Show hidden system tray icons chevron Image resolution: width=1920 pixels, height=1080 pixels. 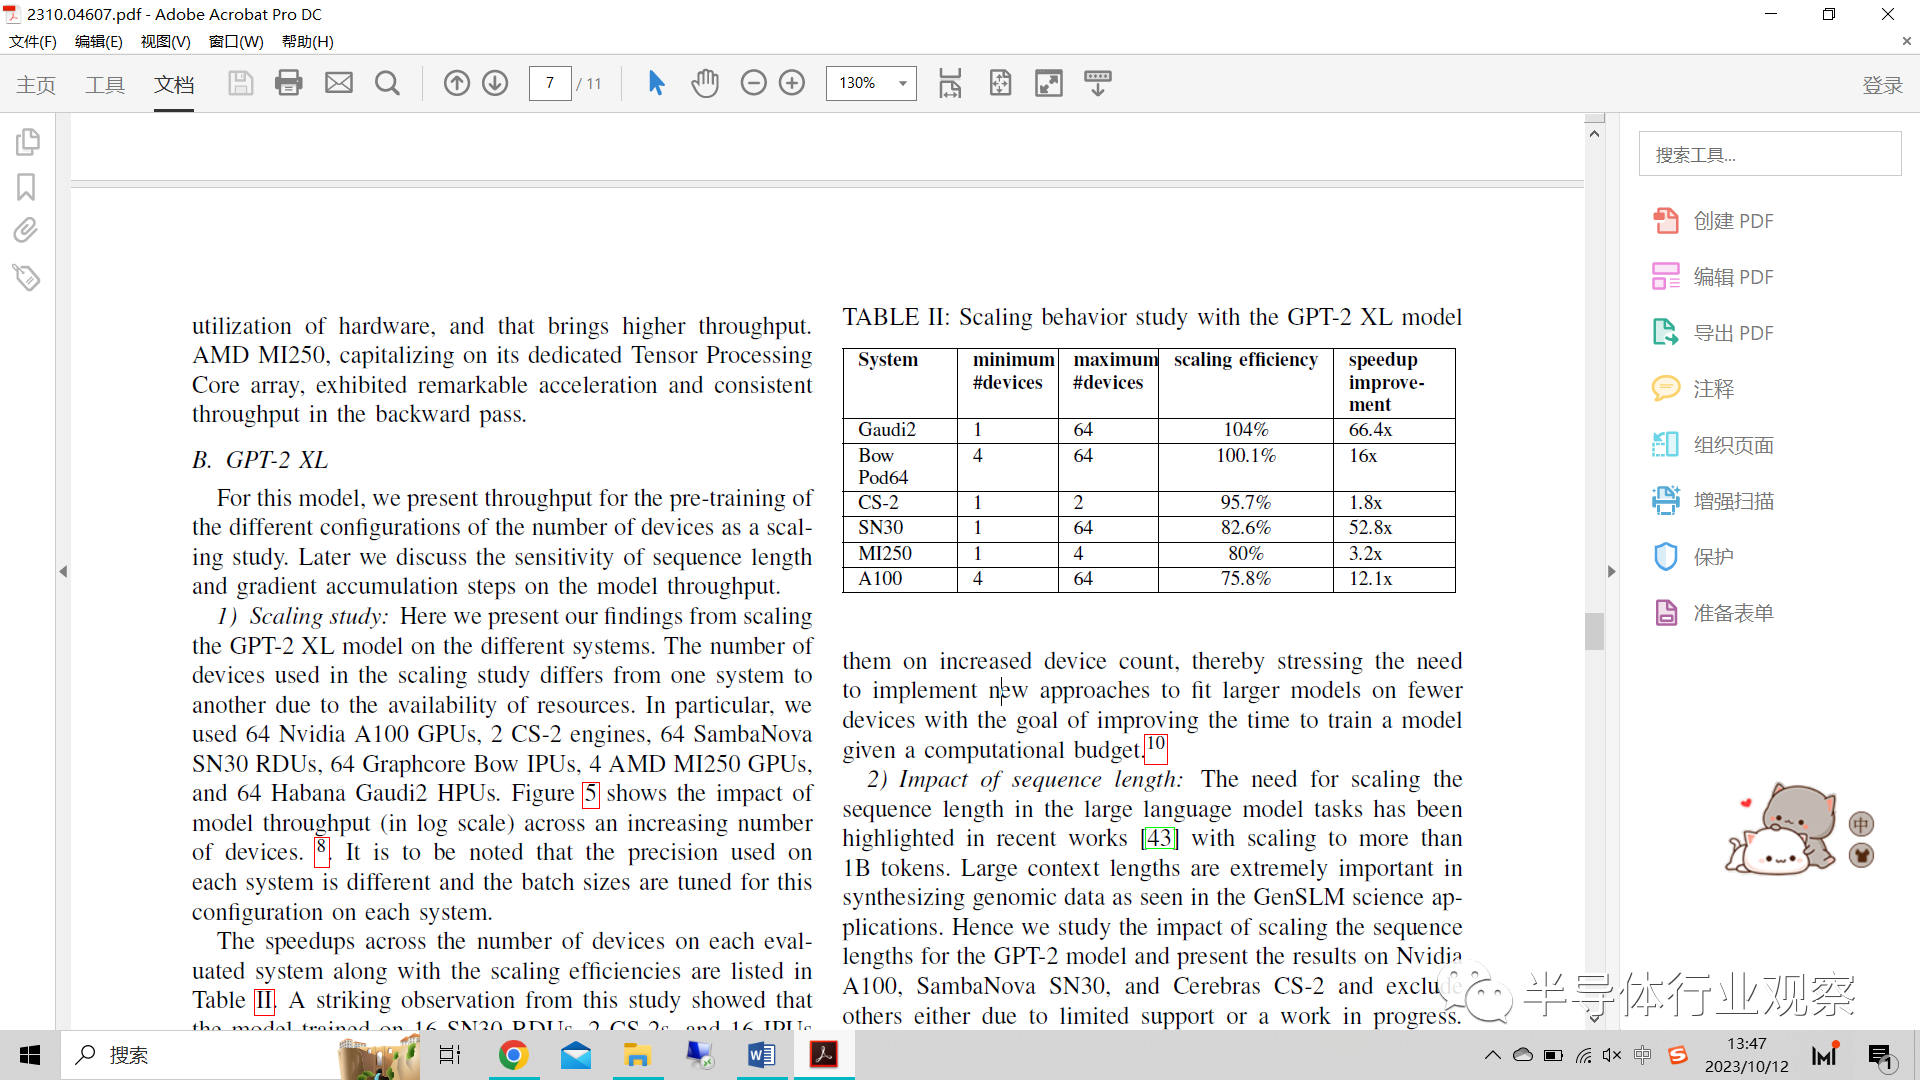(1492, 1055)
